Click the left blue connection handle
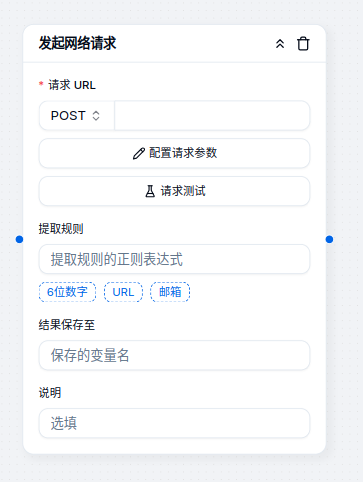Viewport: 363px width, 482px height. pos(20,239)
